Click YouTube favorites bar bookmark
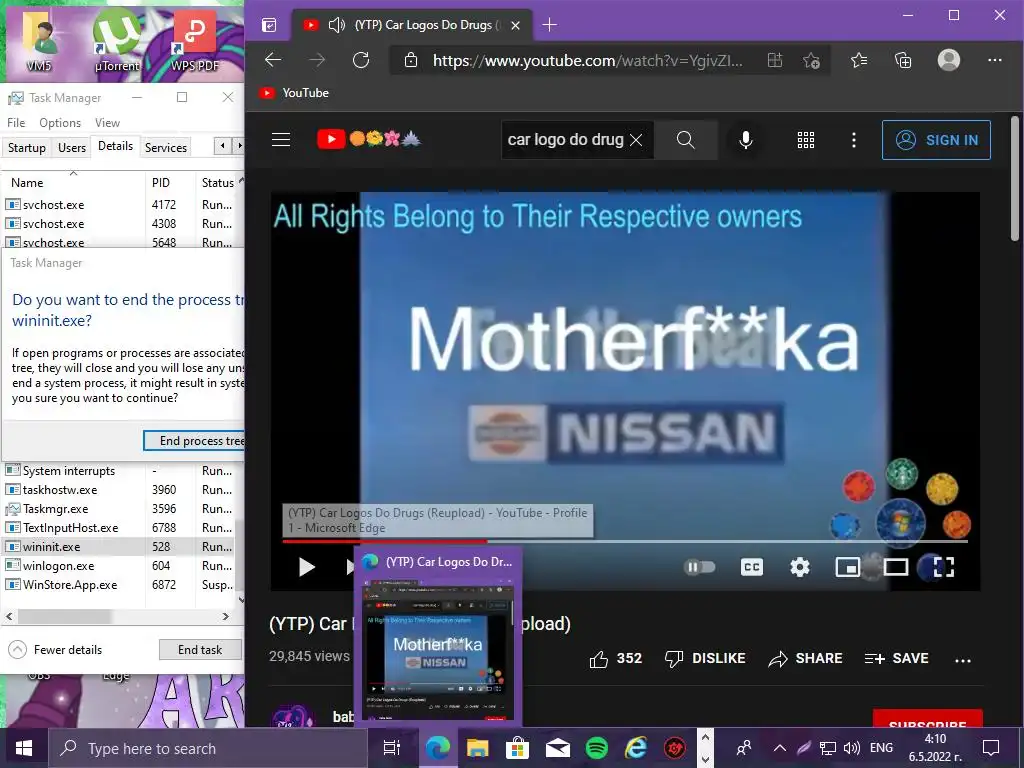Image resolution: width=1024 pixels, height=768 pixels. coord(294,93)
